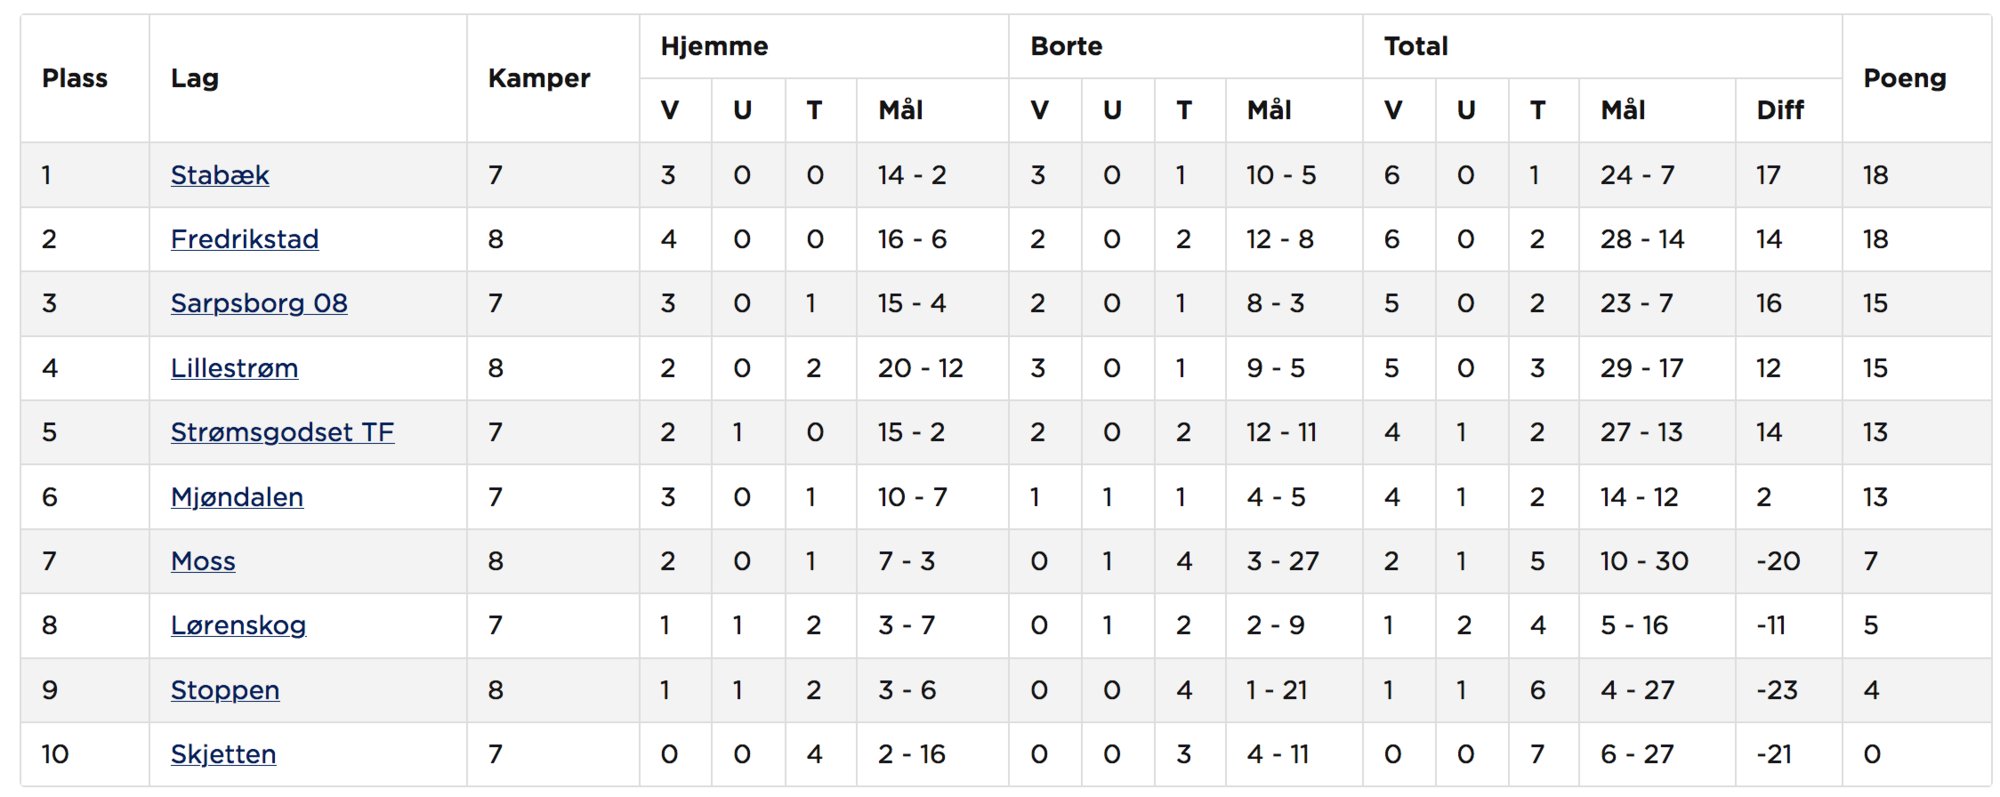The image size is (2000, 797).
Task: Open the Stoppen team link
Action: point(225,690)
